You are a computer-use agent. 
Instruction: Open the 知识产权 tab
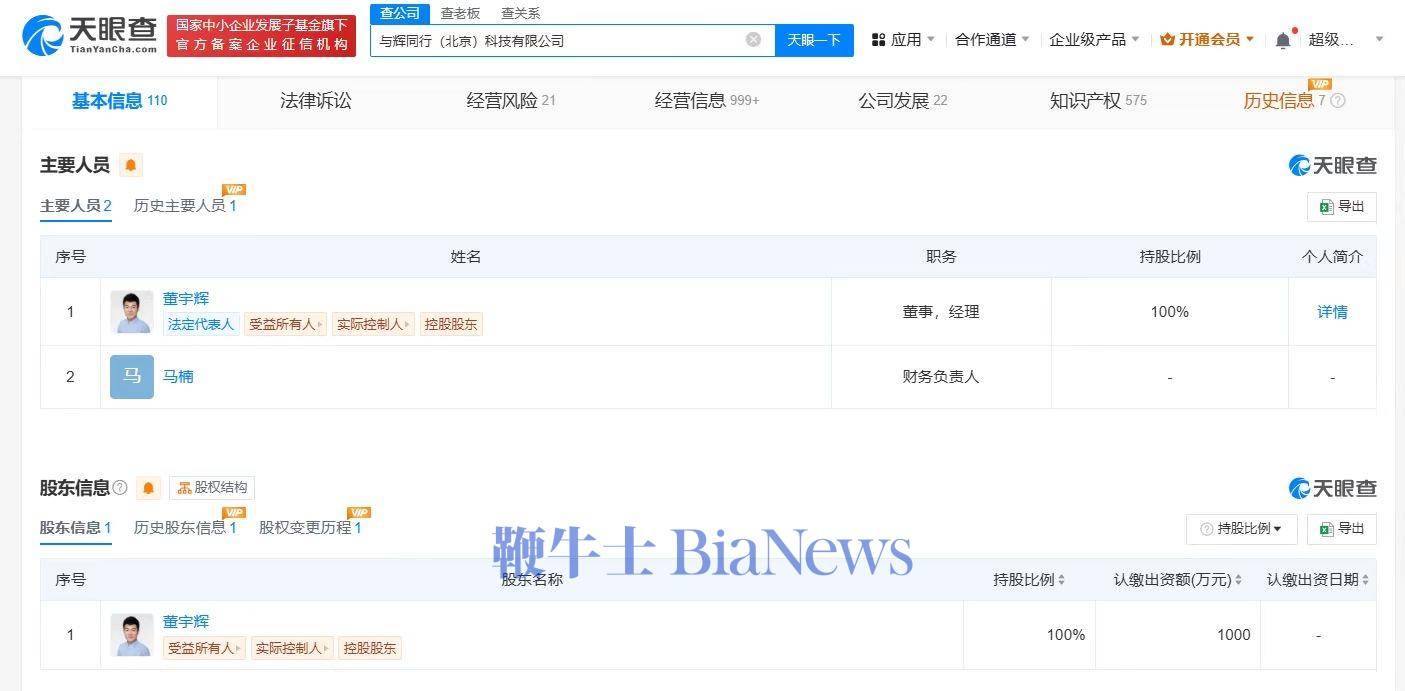[1098, 101]
